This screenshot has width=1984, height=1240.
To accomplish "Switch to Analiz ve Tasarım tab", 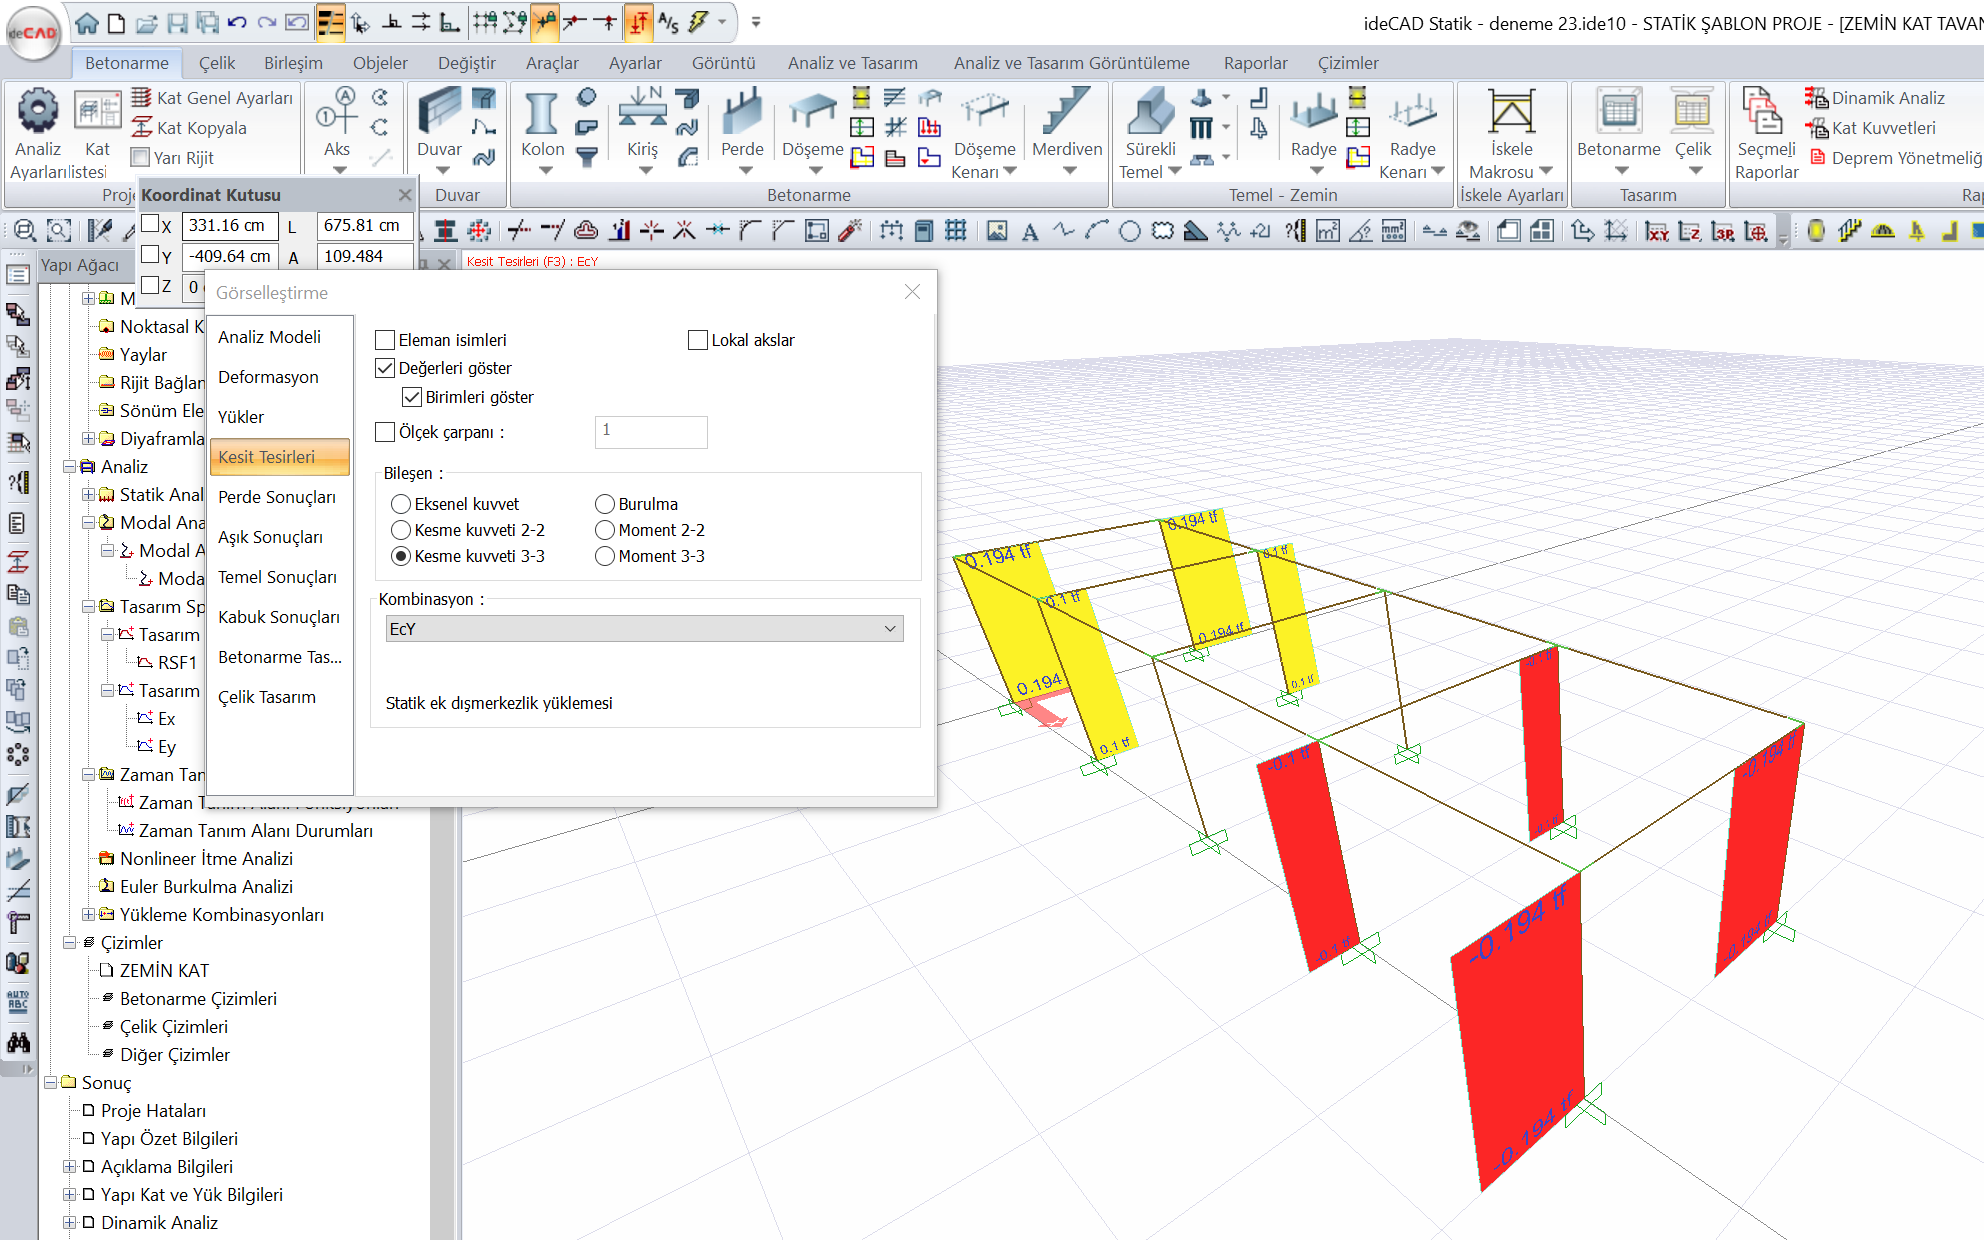I will pos(852,63).
